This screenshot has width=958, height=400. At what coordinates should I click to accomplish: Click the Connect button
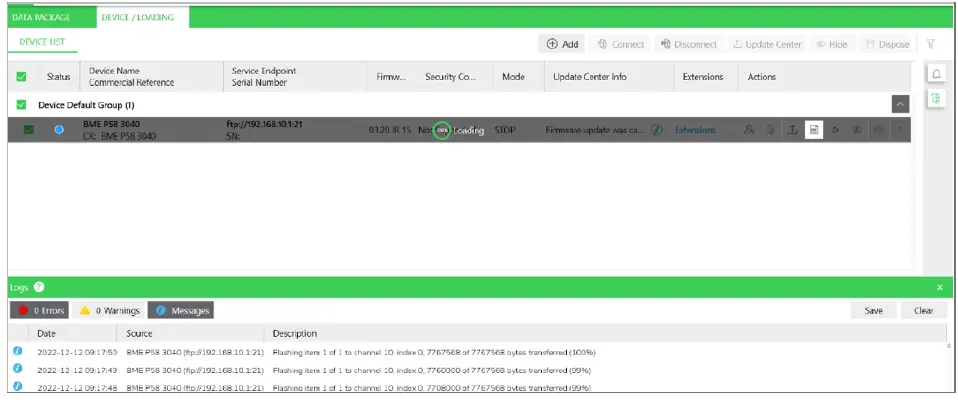click(620, 44)
